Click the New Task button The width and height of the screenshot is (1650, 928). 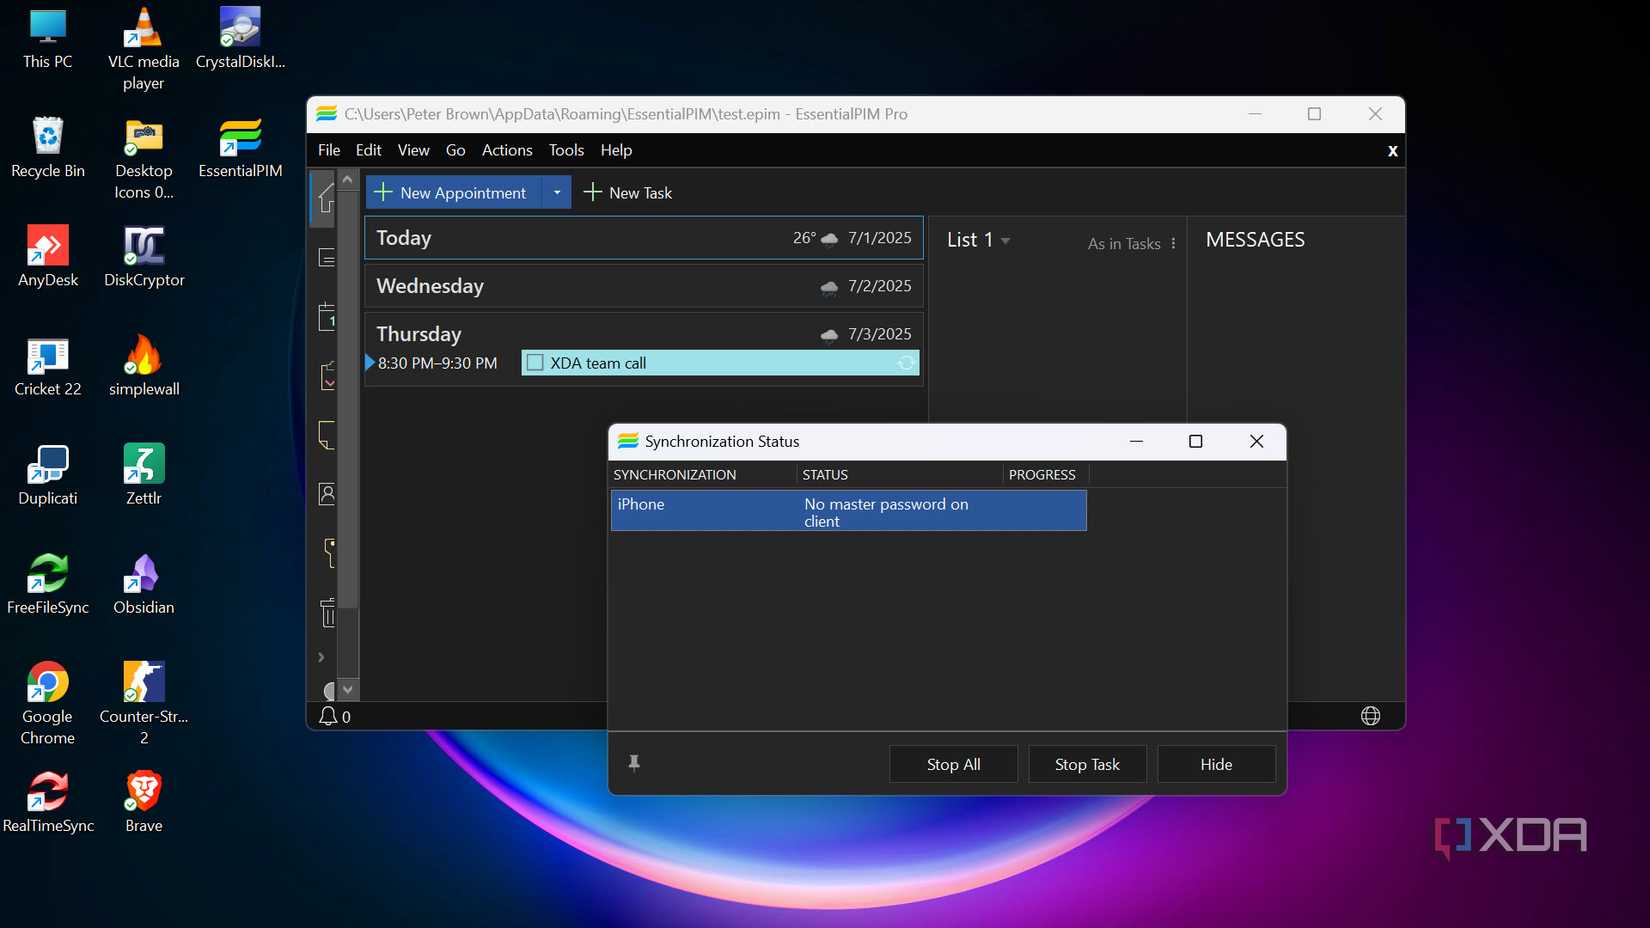[x=628, y=192]
